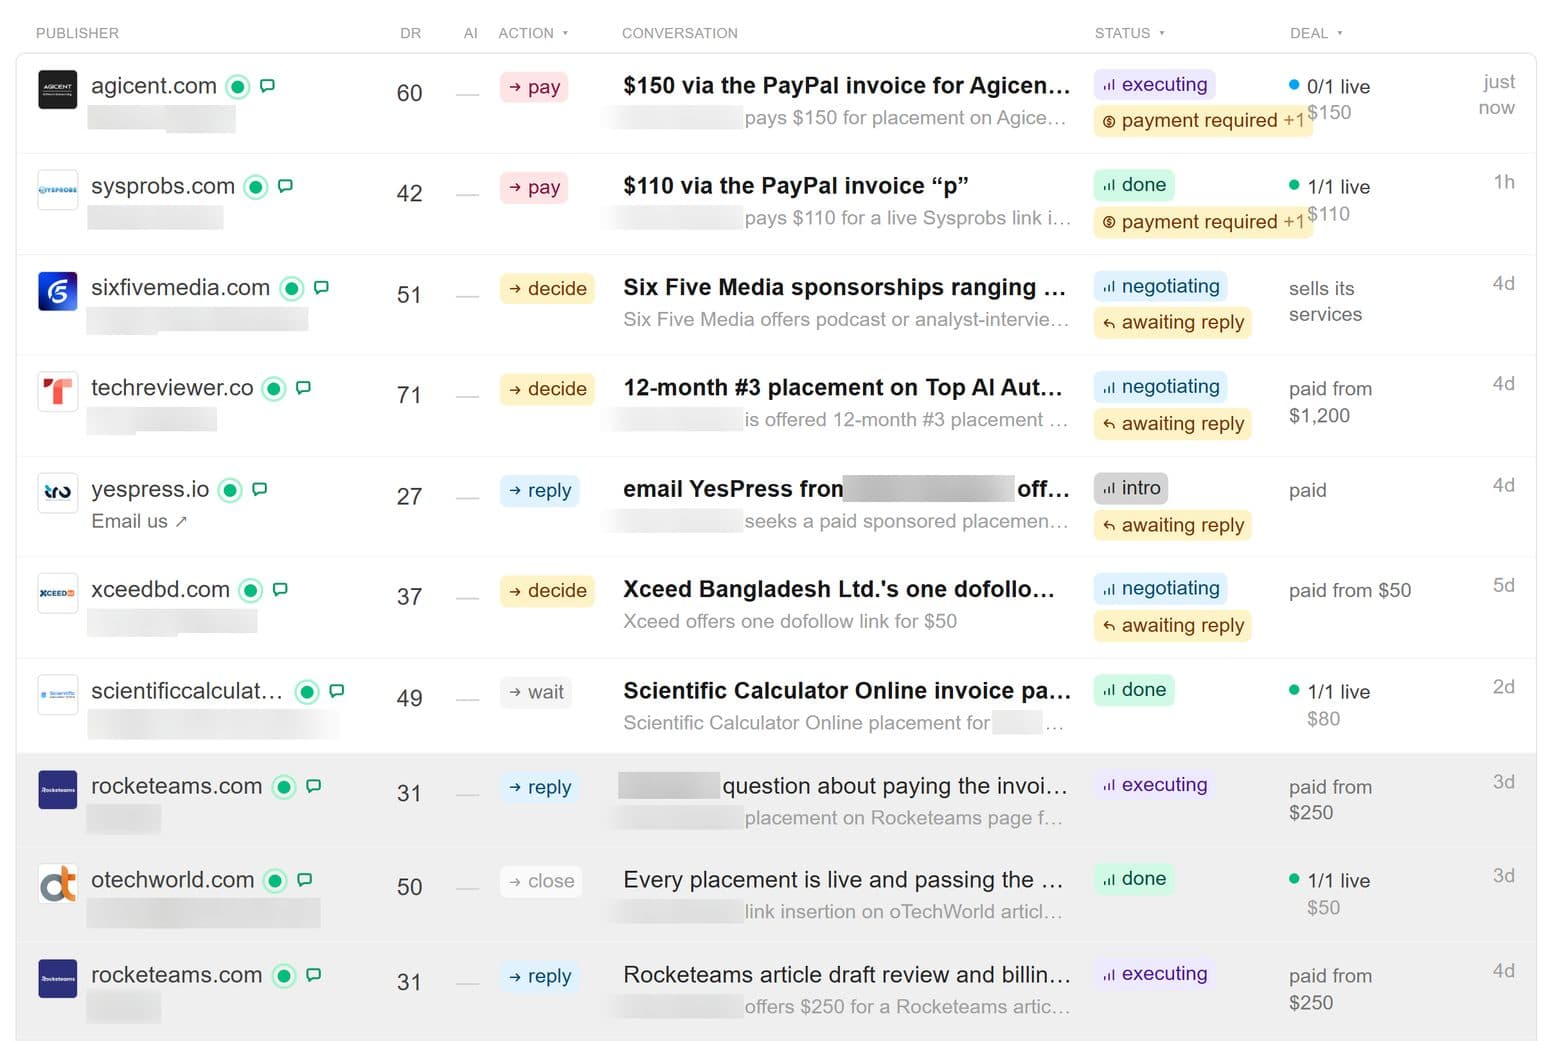Open the chat icon beside otechworld.com
This screenshot has width=1568, height=1041.
click(305, 880)
